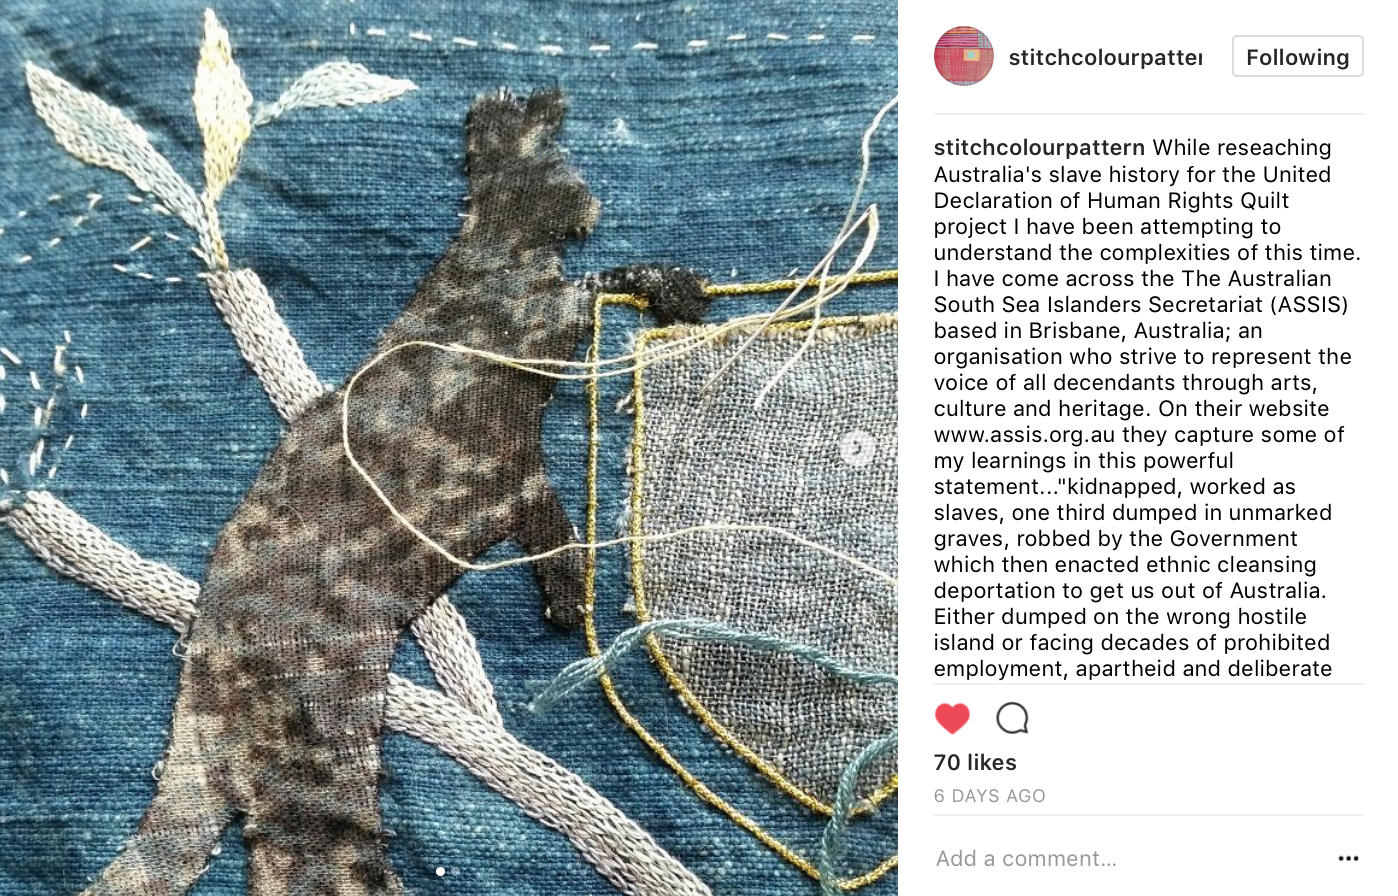This screenshot has width=1398, height=896.
Task: Open stitchcolourpattern username in post header
Action: 1105,57
